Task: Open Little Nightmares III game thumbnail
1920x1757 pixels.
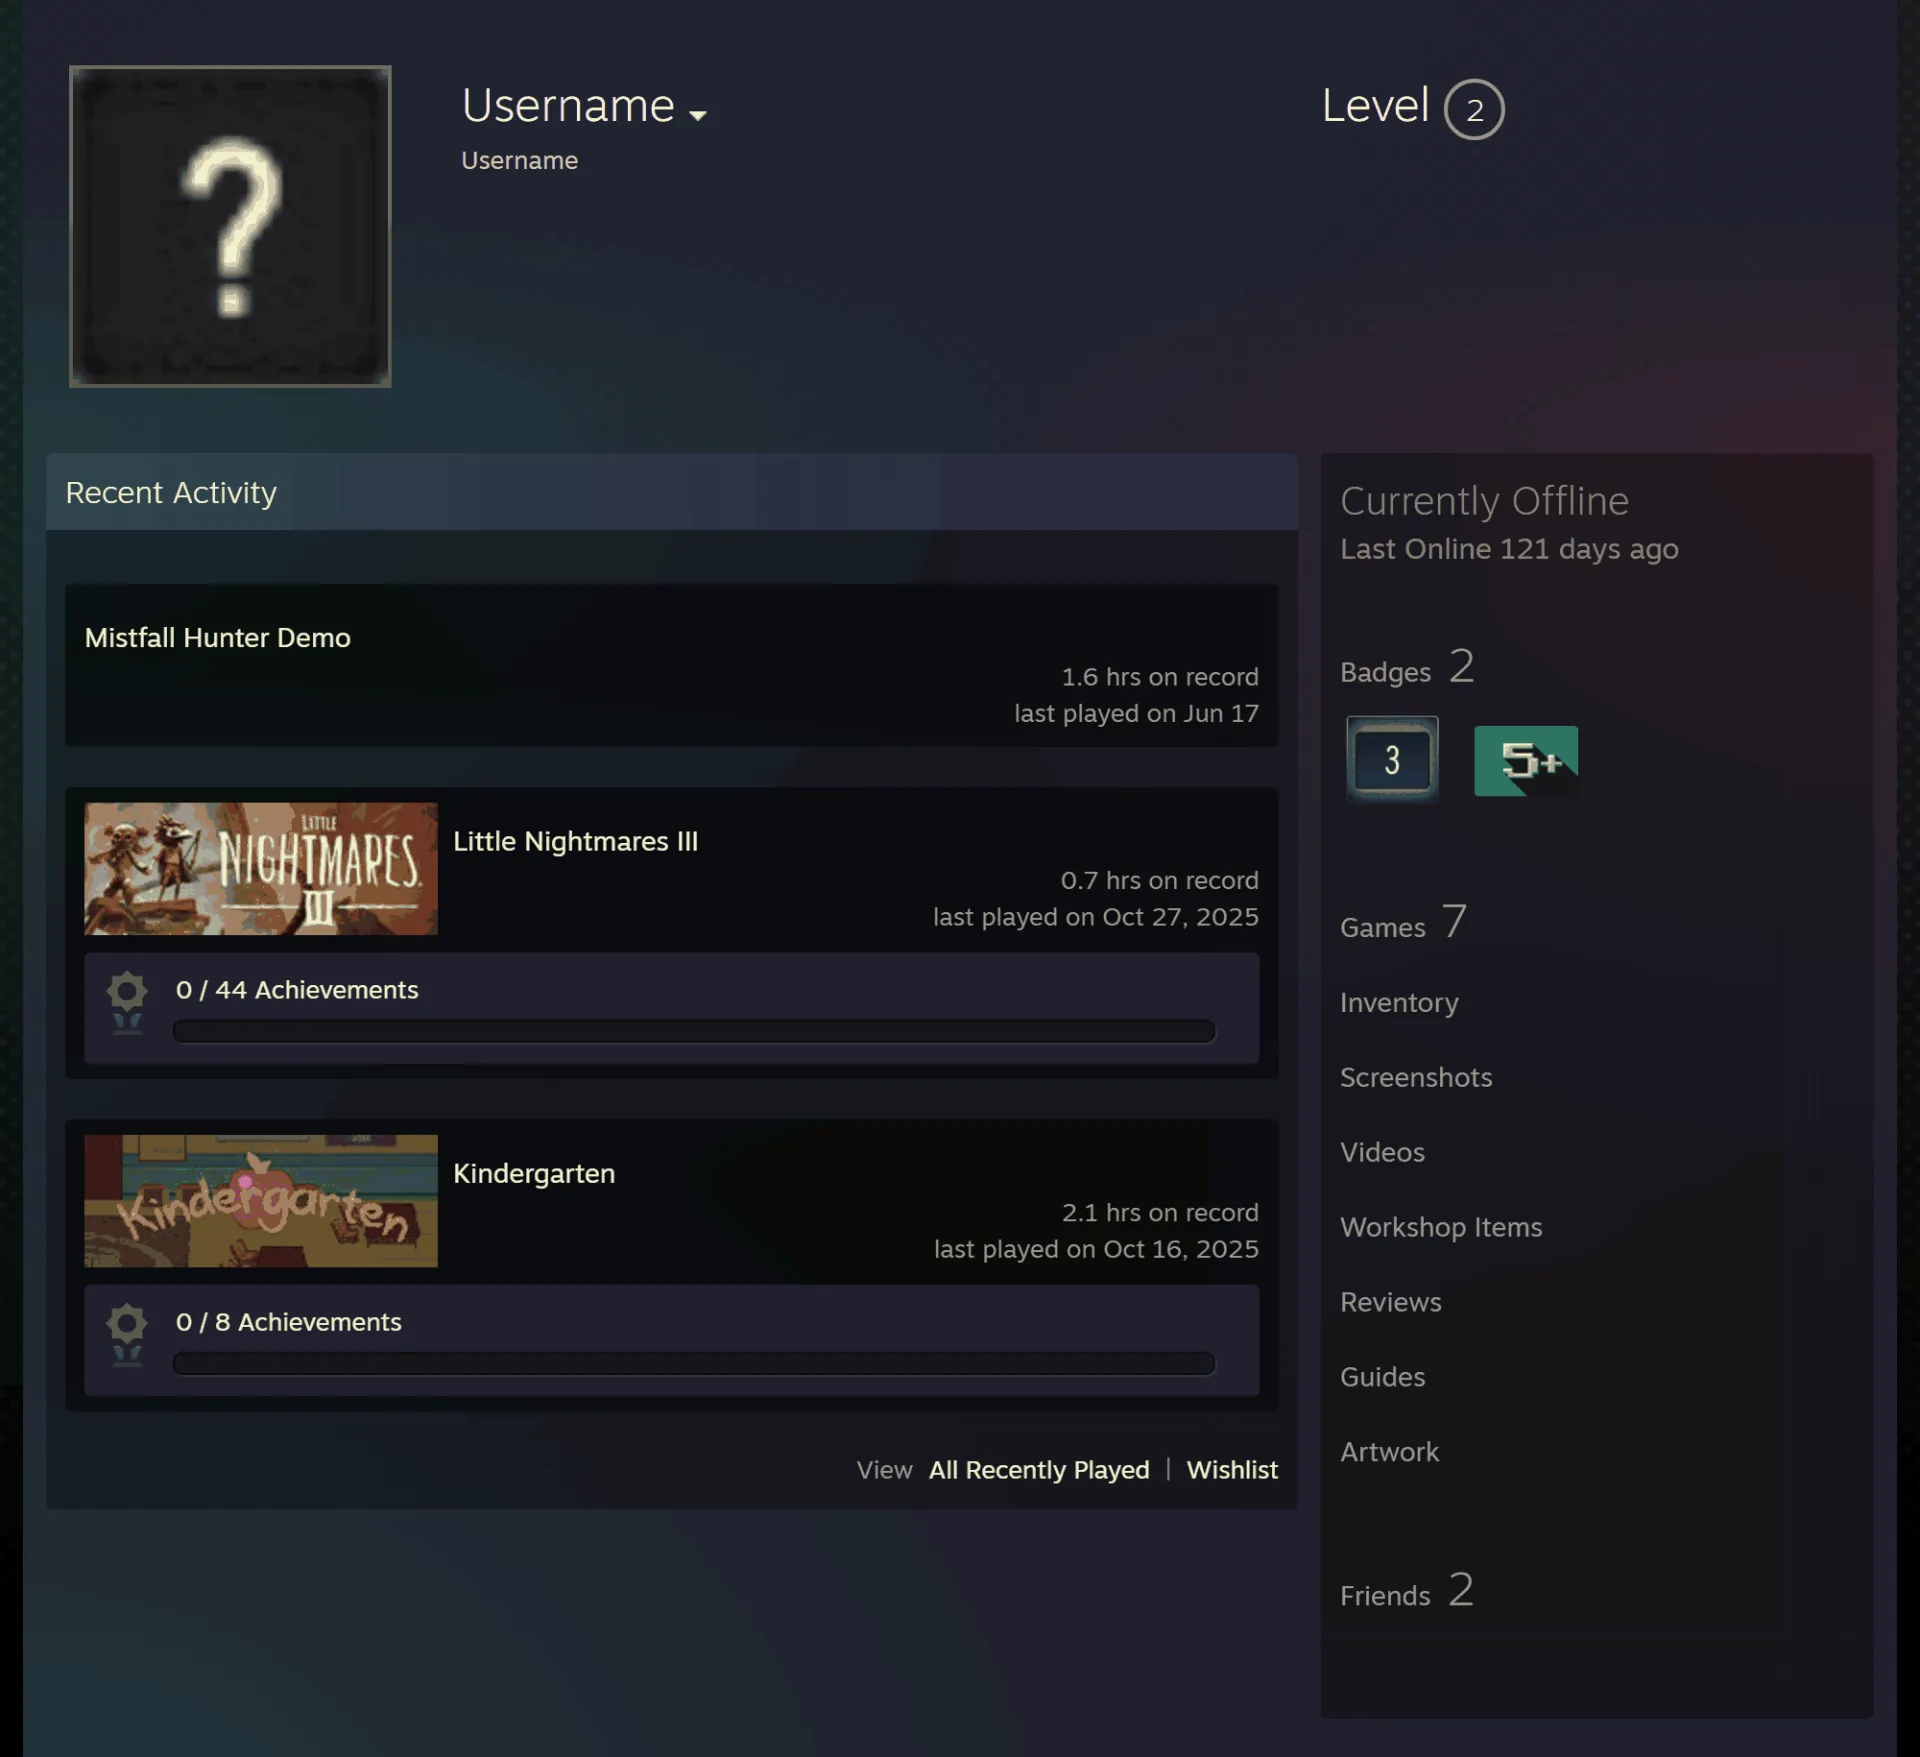Action: pos(261,868)
